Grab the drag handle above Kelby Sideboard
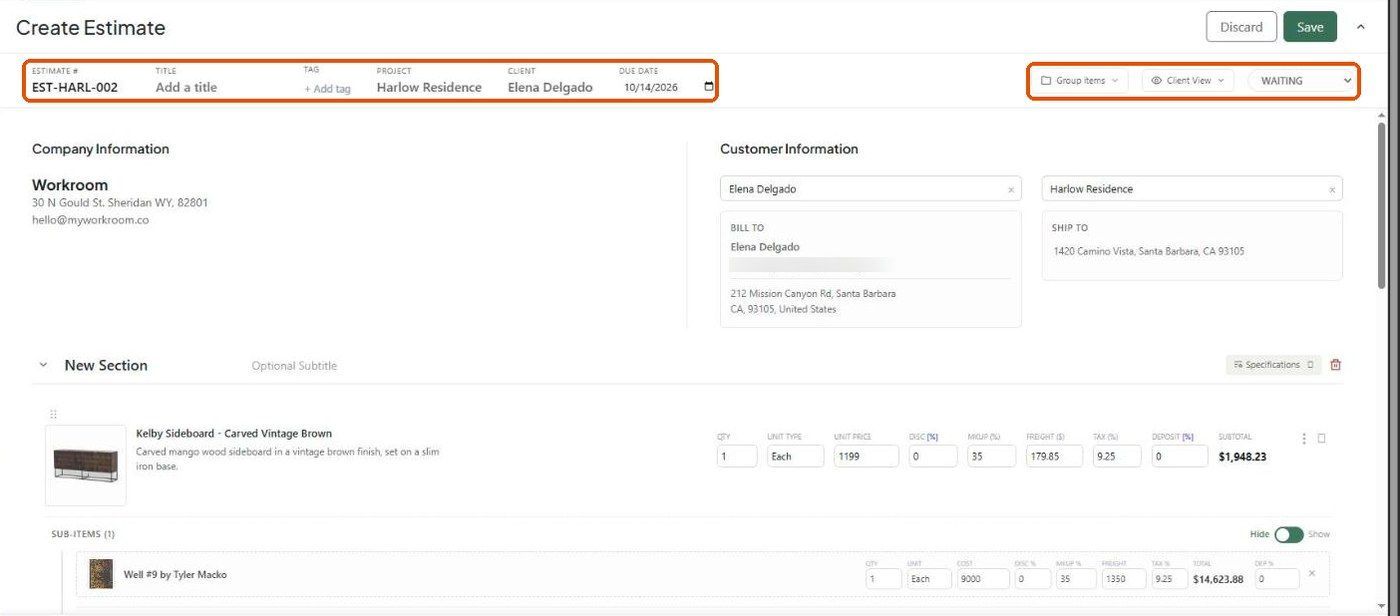Viewport: 1400px width, 616px height. click(53, 414)
